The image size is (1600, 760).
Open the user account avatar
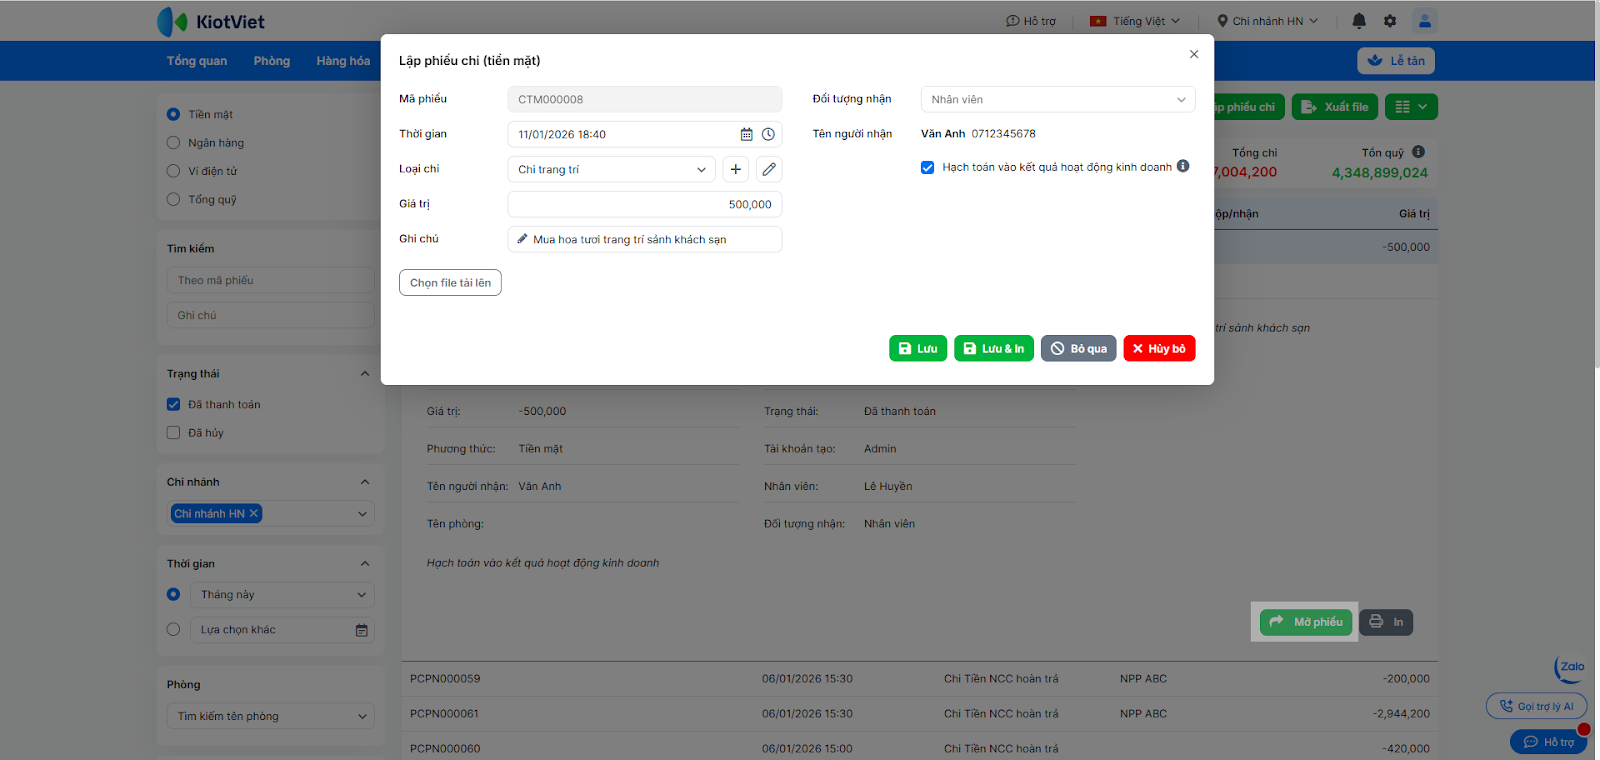[x=1425, y=21]
